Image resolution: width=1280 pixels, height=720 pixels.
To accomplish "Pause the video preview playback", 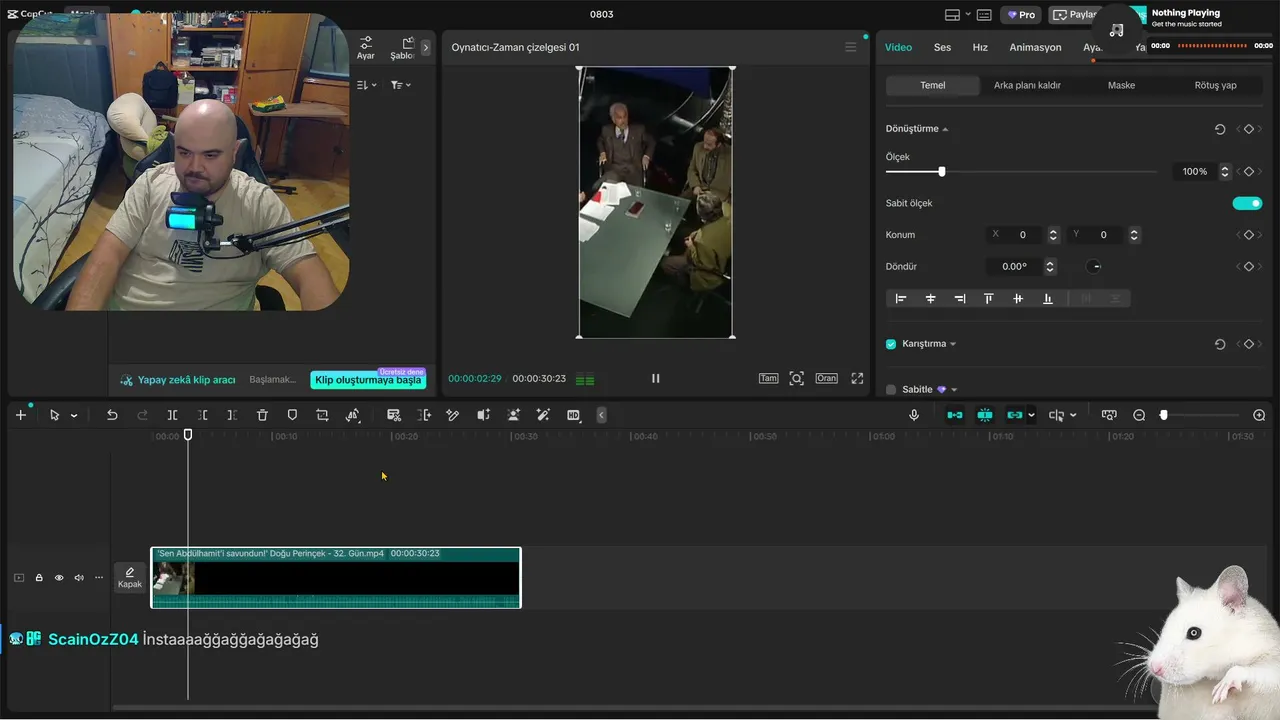I will pos(656,378).
